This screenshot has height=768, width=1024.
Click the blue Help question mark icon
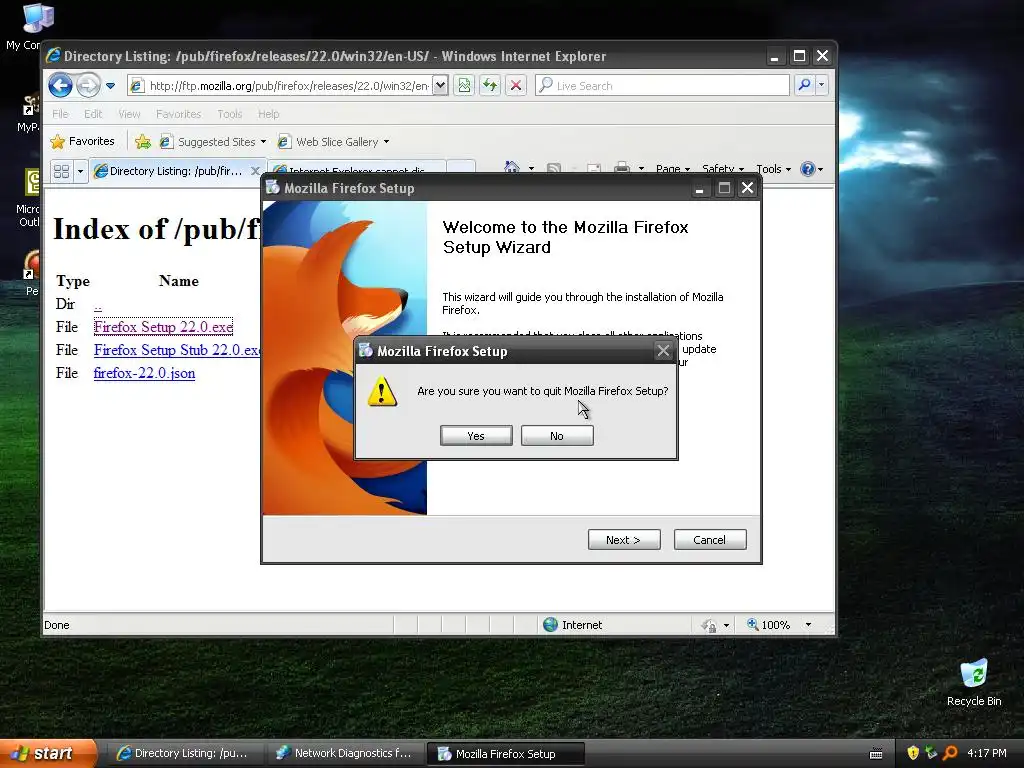point(808,168)
